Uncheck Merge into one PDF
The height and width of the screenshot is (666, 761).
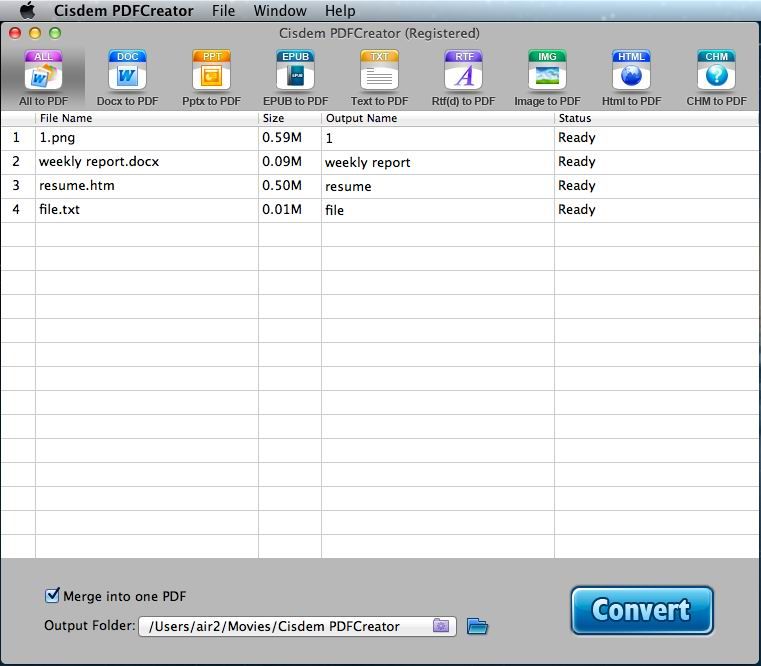pos(53,596)
